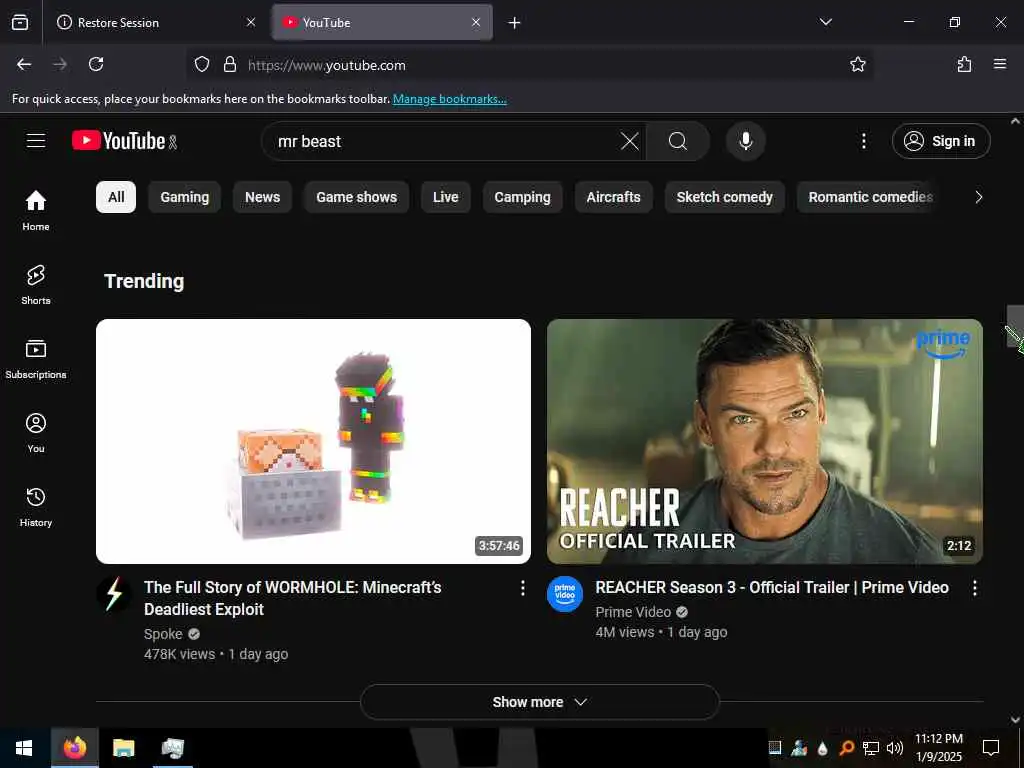Viewport: 1024px width, 768px height.
Task: Open Shorts from sidebar
Action: [x=36, y=285]
